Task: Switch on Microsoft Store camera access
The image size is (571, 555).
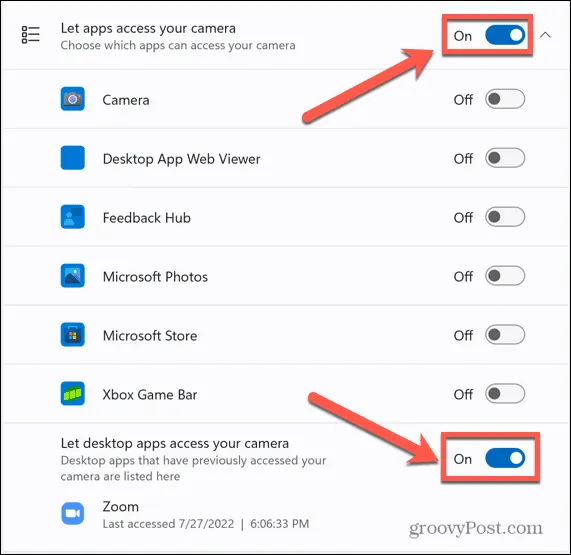Action: 505,335
